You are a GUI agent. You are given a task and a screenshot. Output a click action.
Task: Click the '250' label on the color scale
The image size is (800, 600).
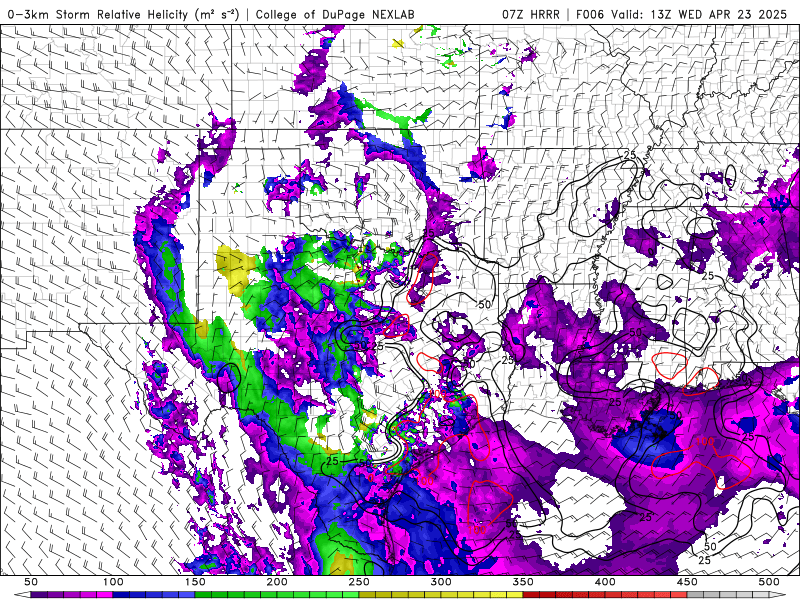tap(359, 582)
